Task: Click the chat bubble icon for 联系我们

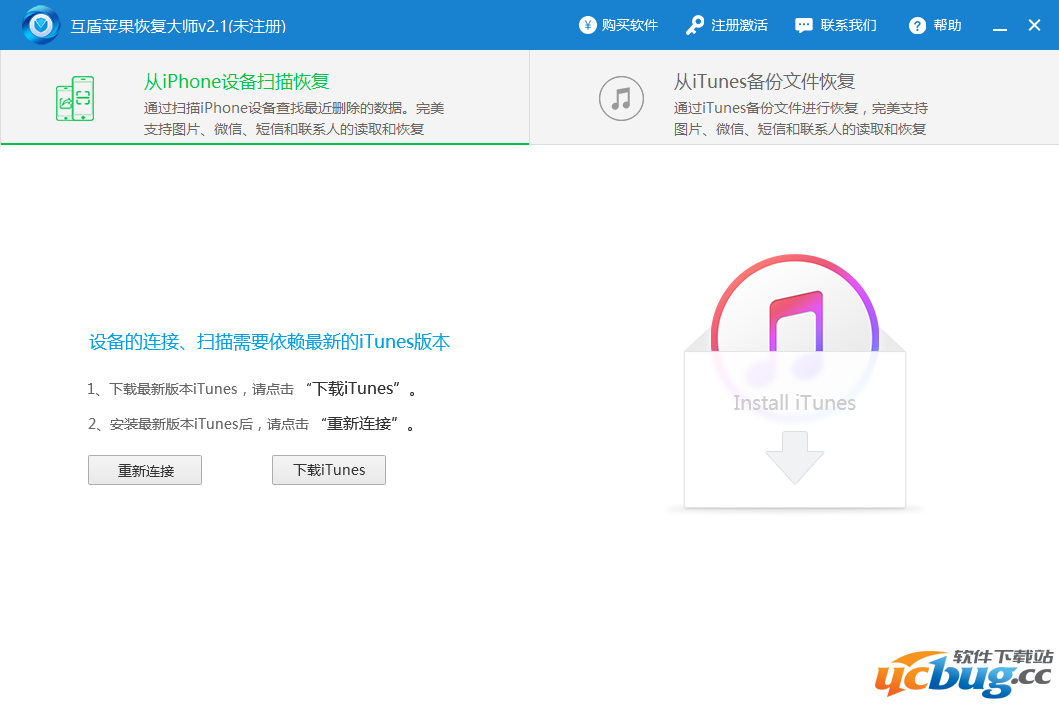Action: (804, 26)
